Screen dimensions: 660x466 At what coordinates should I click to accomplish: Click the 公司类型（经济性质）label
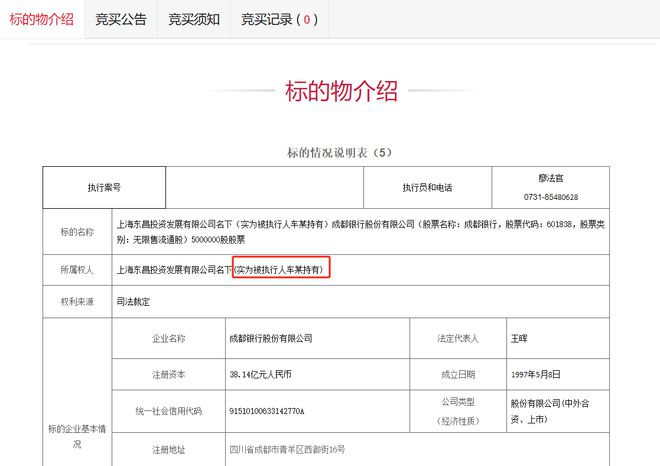pyautogui.click(x=458, y=411)
